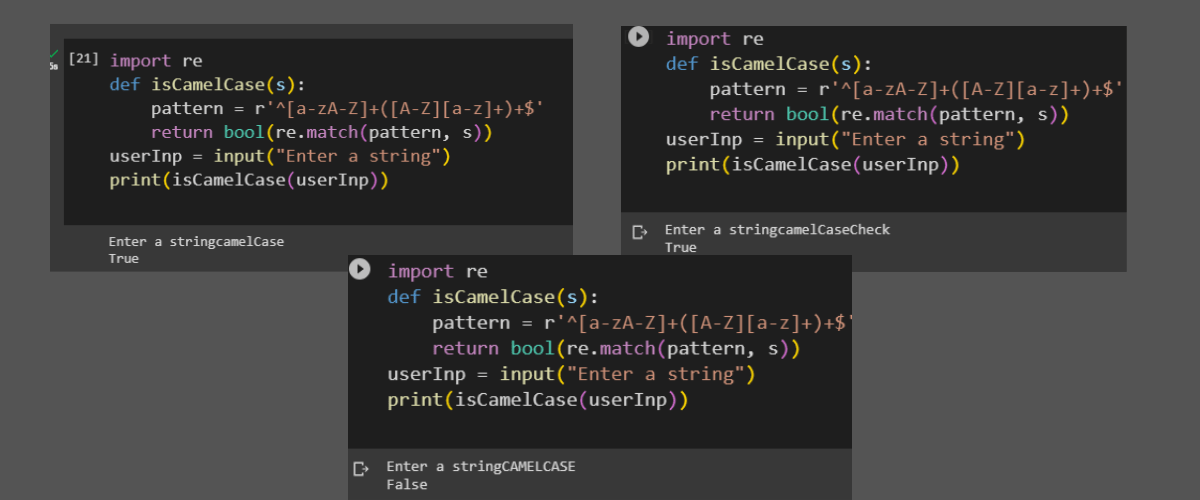The width and height of the screenshot is (1200, 500).
Task: Click the 'False' output result
Action: 406,484
